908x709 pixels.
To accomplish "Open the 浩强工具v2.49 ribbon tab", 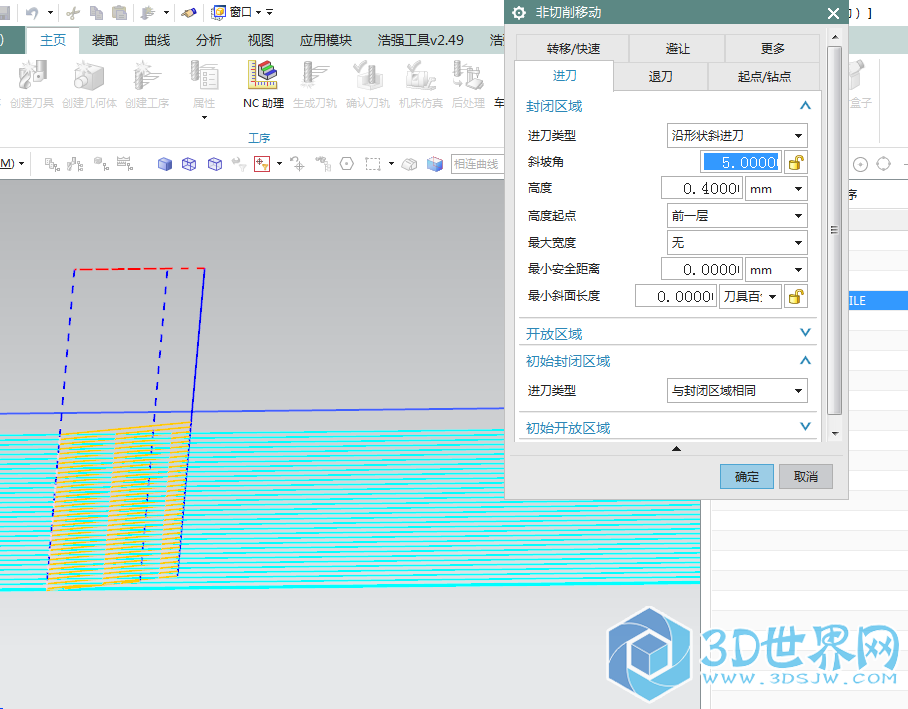I will tap(420, 40).
